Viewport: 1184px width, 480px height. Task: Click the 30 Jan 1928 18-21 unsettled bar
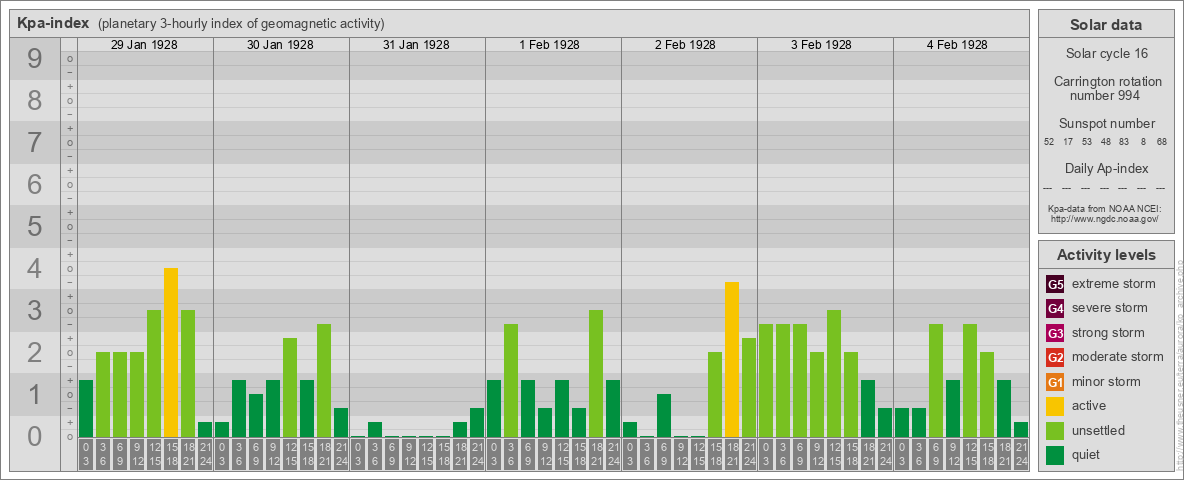pos(324,380)
